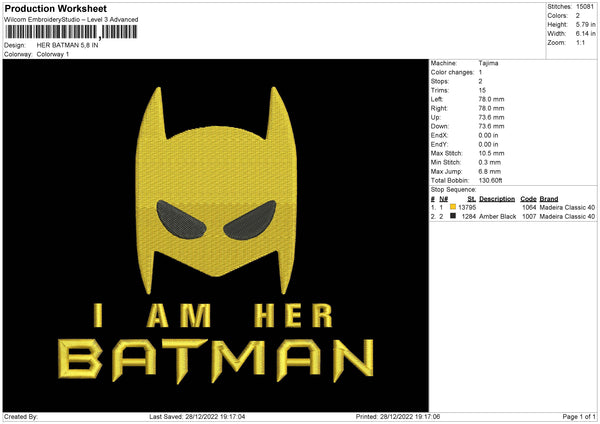Click the Color changes value 1
Viewport: 600px width, 424px height.
(x=480, y=72)
